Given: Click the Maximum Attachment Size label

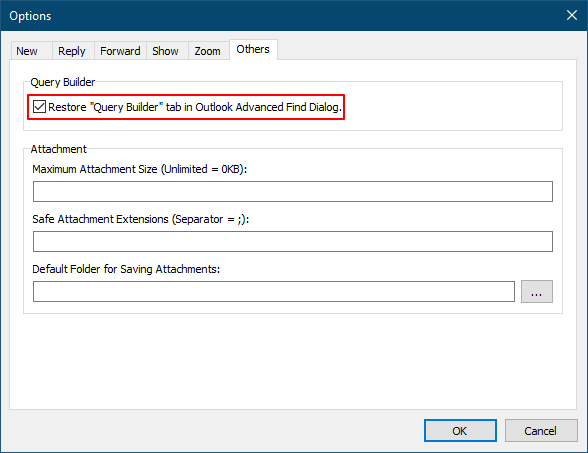Looking at the screenshot, I should pos(140,169).
